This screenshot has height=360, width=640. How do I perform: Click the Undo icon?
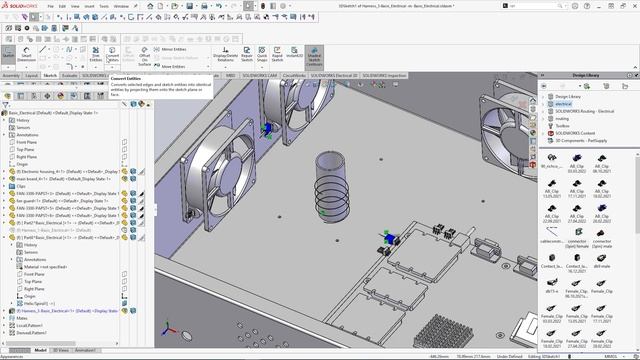tap(219, 6)
